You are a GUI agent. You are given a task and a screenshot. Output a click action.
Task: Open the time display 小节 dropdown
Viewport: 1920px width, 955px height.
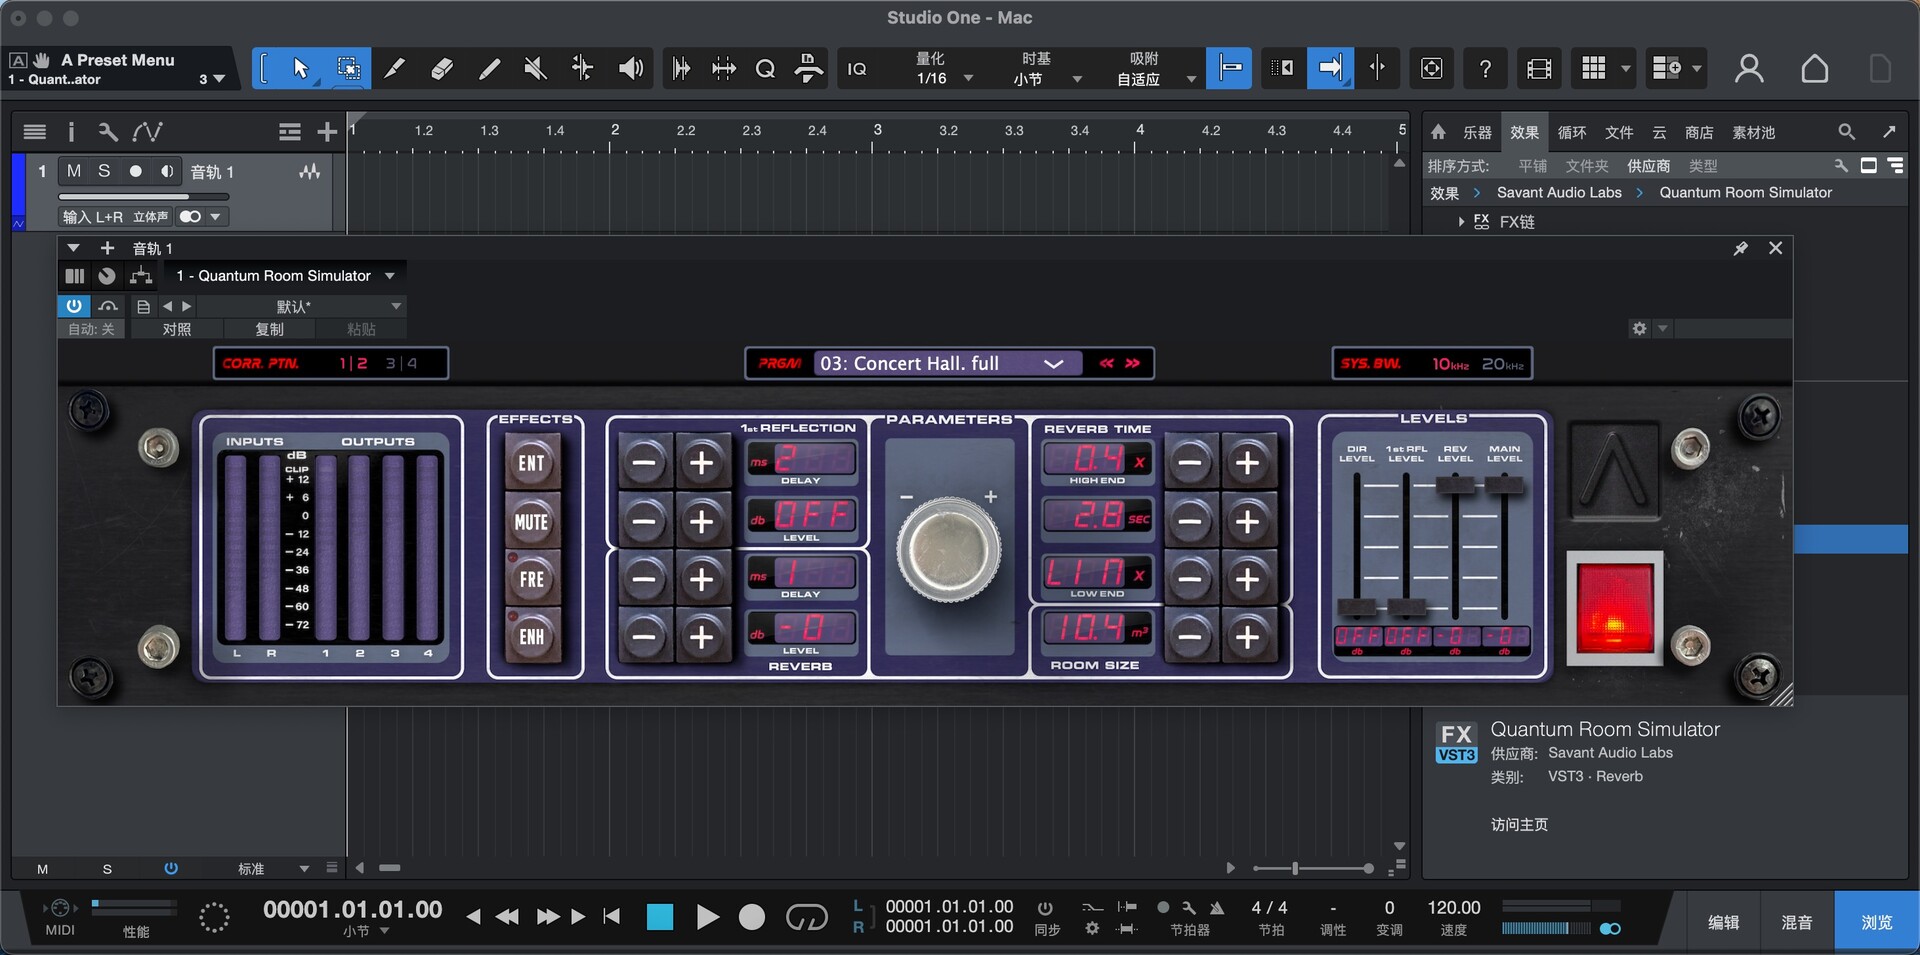[366, 931]
